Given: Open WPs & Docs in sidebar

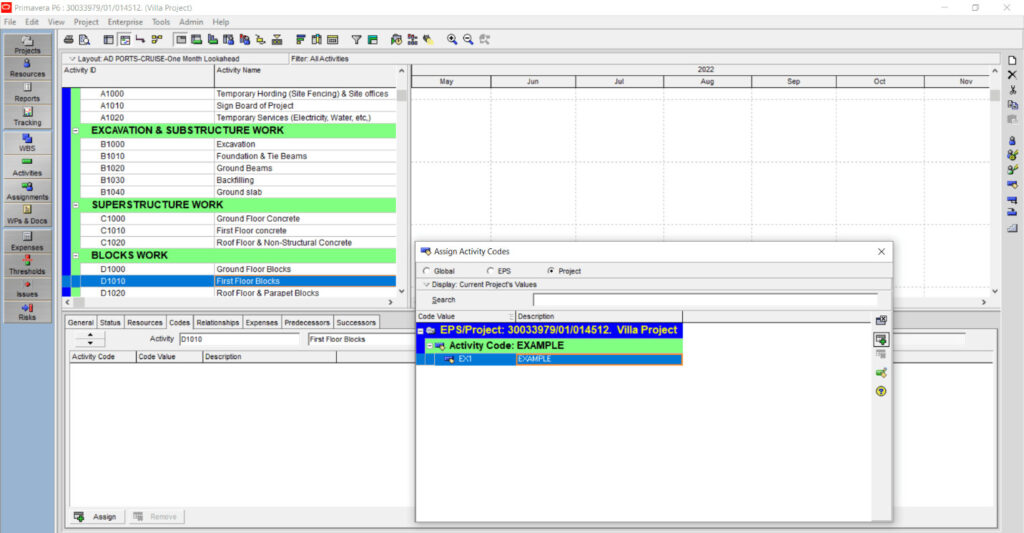Looking at the screenshot, I should click(x=27, y=215).
